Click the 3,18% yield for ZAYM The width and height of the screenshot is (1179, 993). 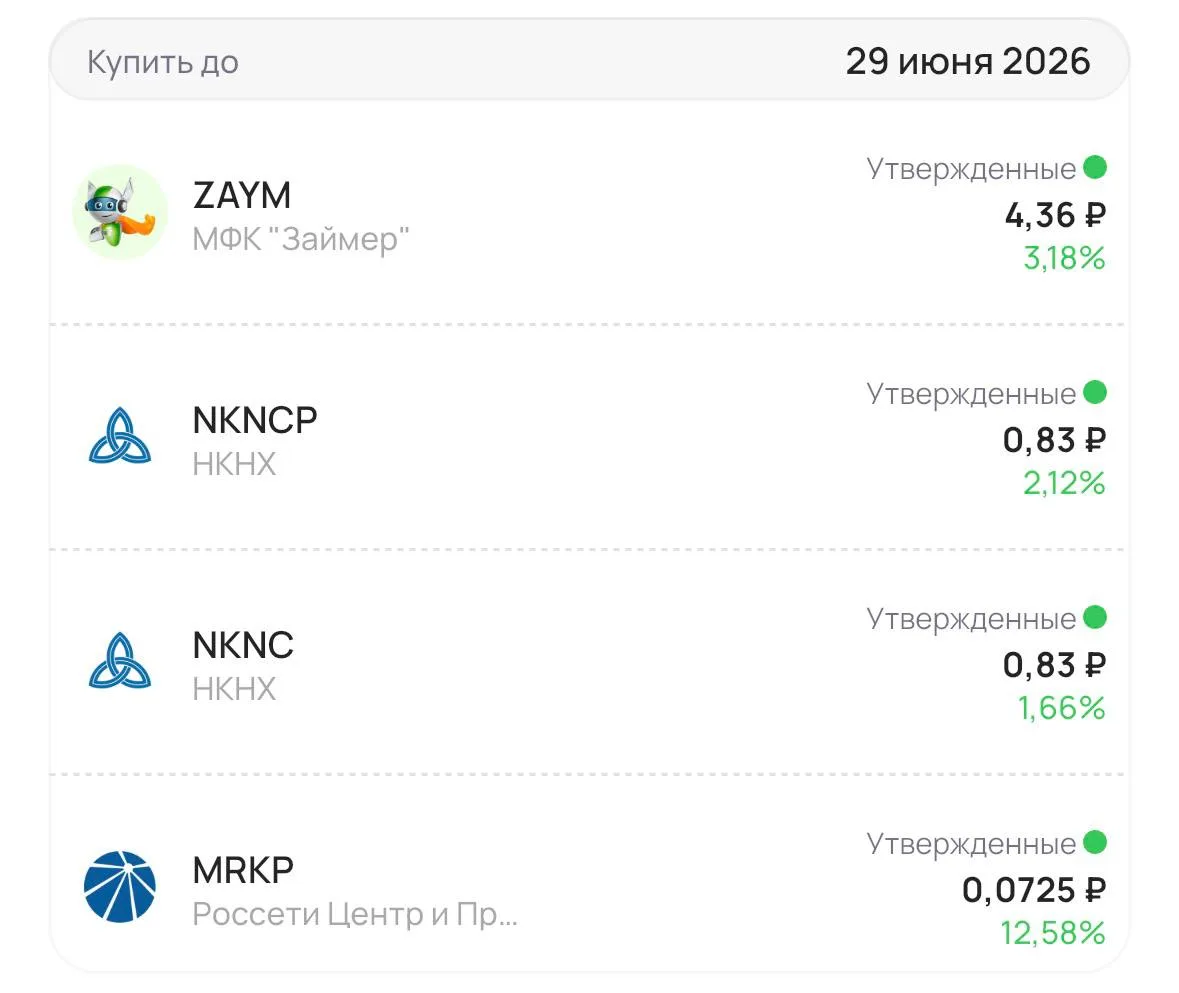(x=1064, y=258)
